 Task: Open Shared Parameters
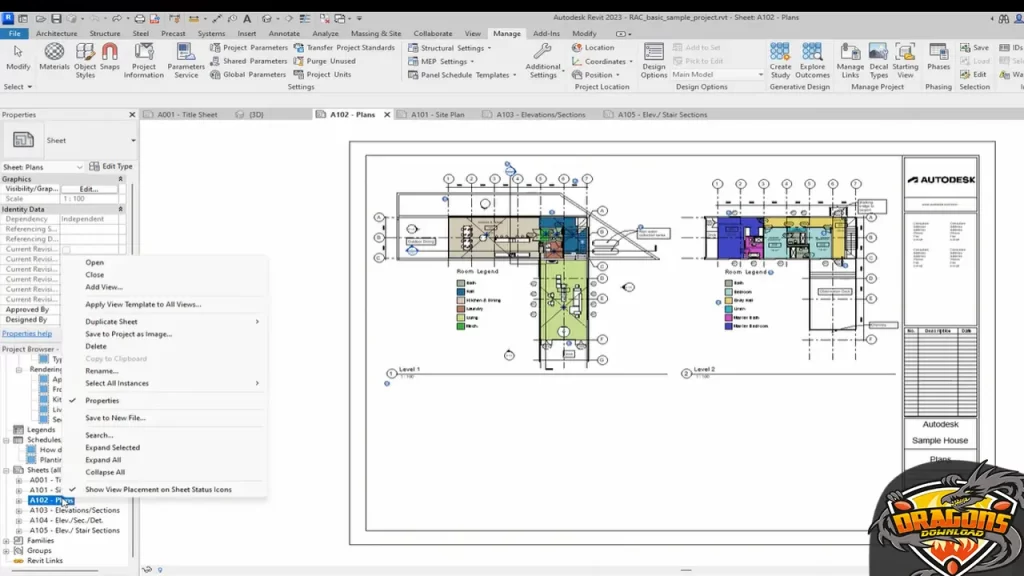[248, 61]
